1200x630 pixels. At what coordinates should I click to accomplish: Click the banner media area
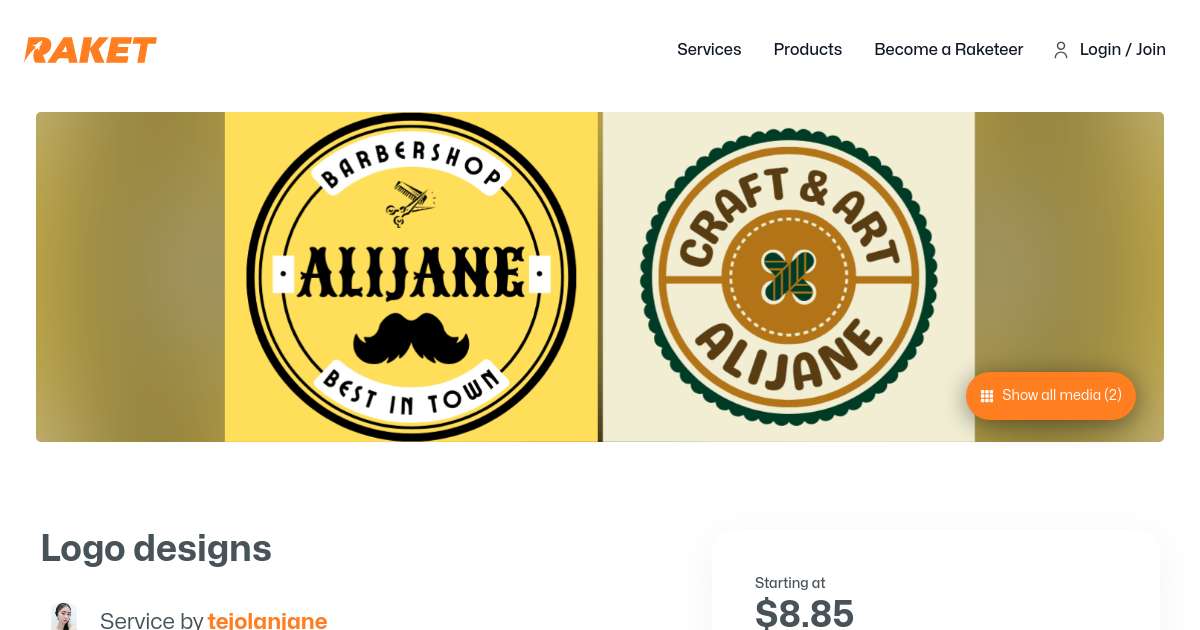[600, 277]
